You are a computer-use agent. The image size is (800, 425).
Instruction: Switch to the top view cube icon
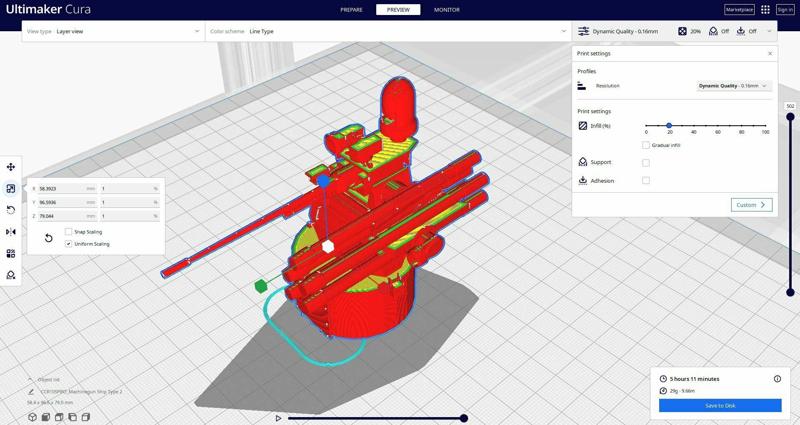coord(59,417)
